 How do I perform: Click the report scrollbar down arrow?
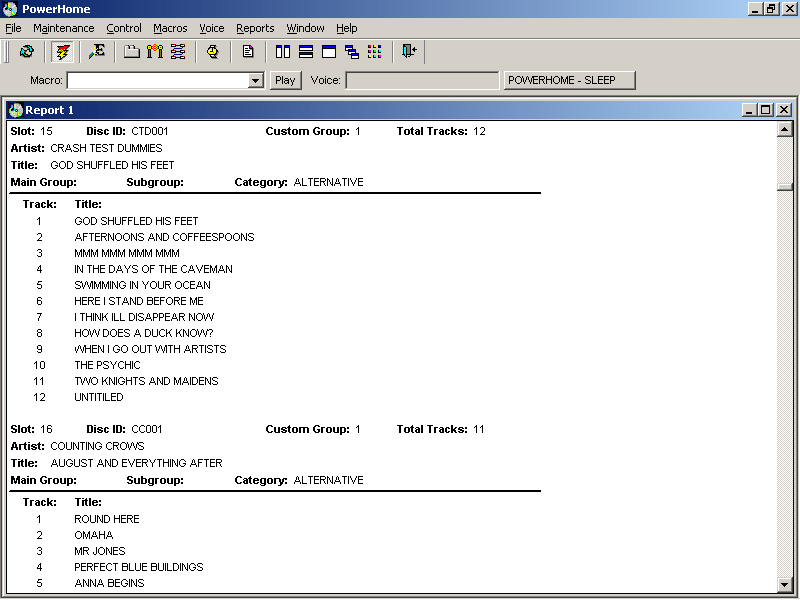click(785, 584)
